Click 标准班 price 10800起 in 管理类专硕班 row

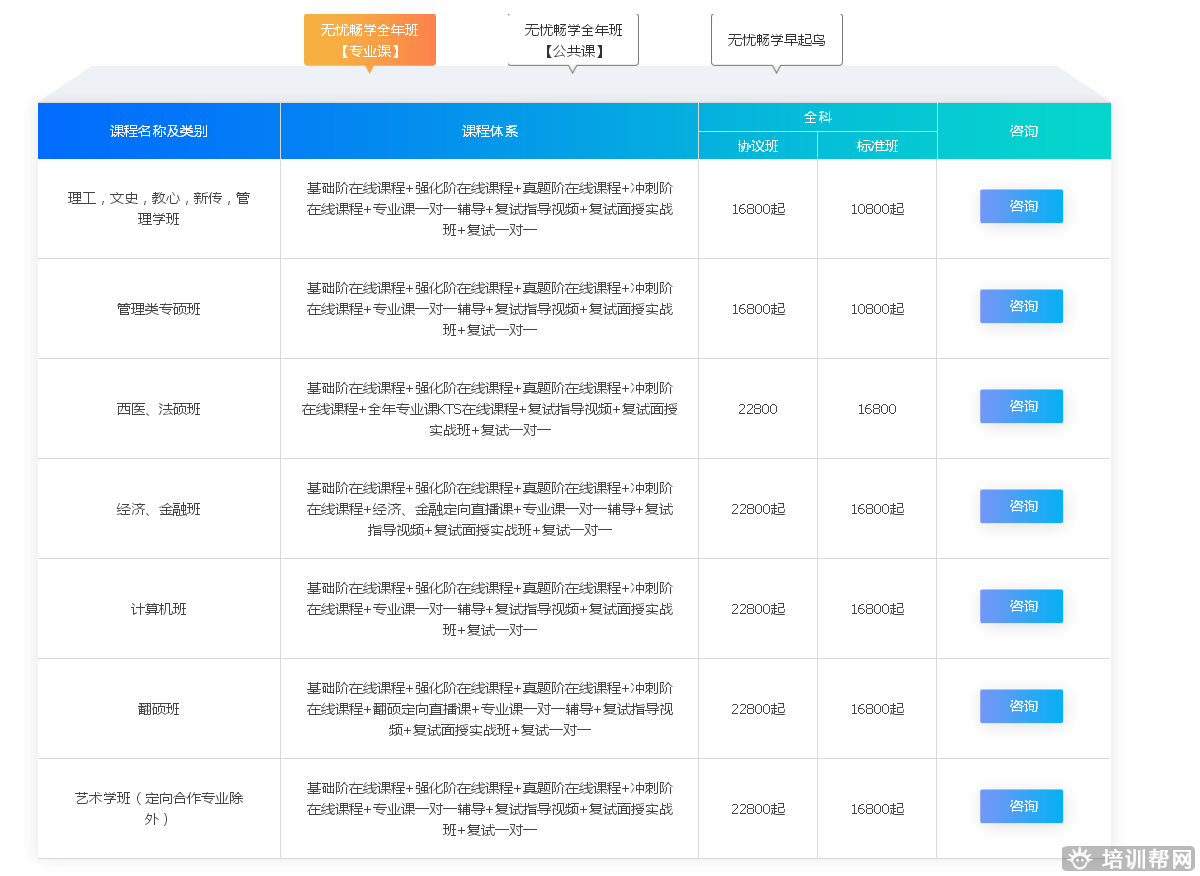(x=877, y=309)
